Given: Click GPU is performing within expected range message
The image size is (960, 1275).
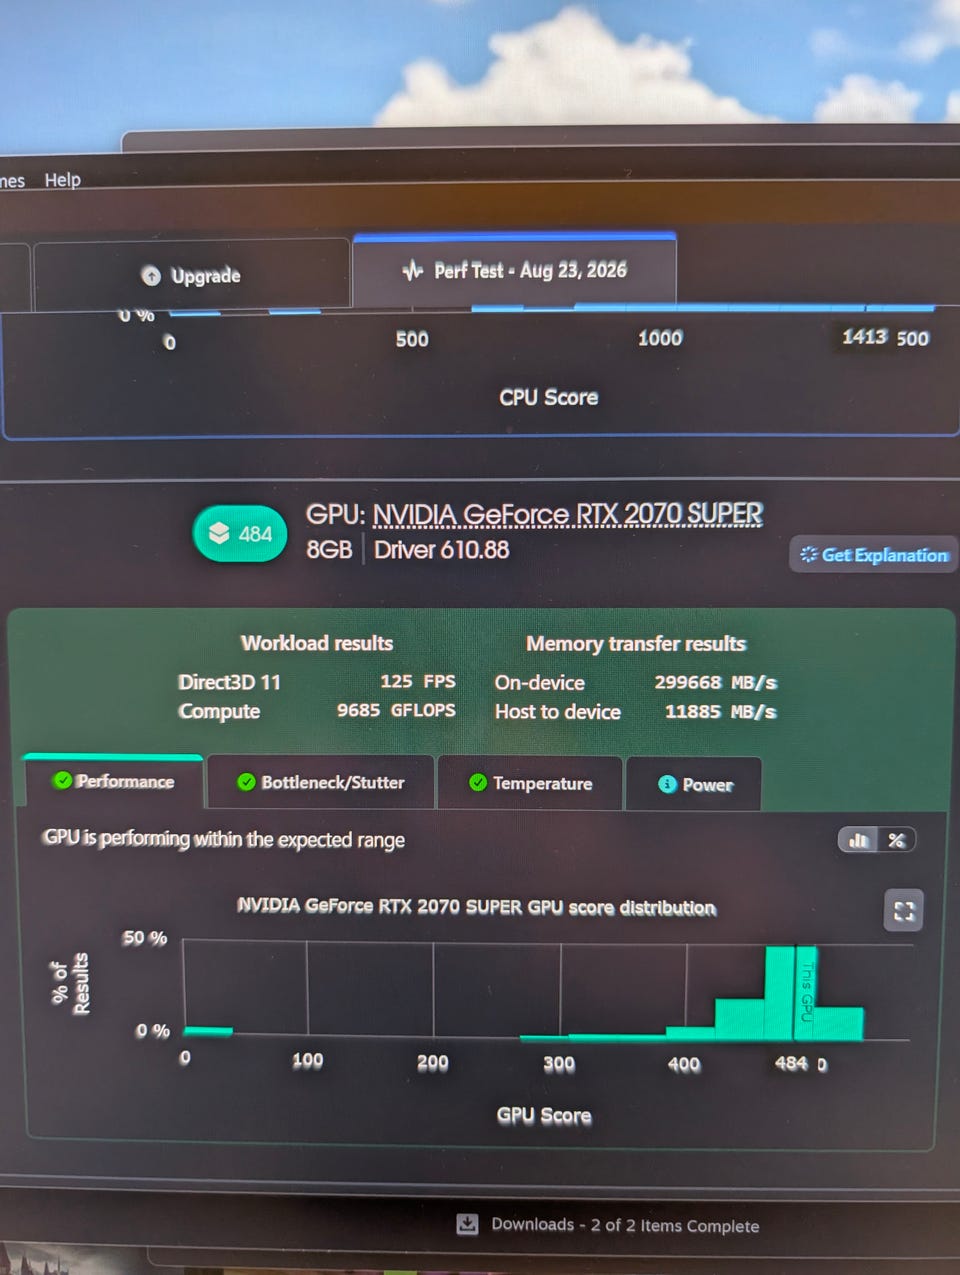Looking at the screenshot, I should 224,839.
